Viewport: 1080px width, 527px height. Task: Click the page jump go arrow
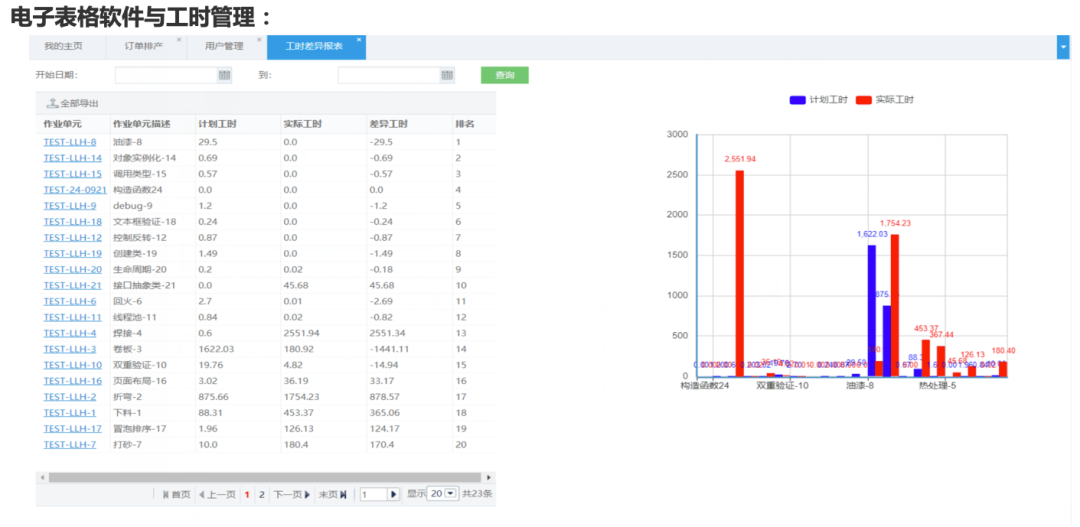point(394,495)
